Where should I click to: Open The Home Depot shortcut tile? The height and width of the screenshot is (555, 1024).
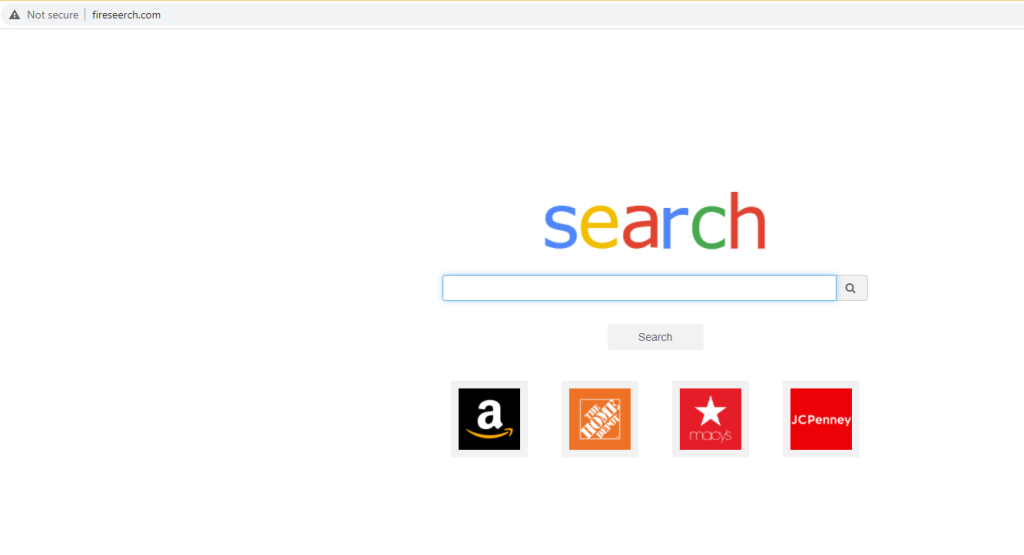(x=600, y=419)
